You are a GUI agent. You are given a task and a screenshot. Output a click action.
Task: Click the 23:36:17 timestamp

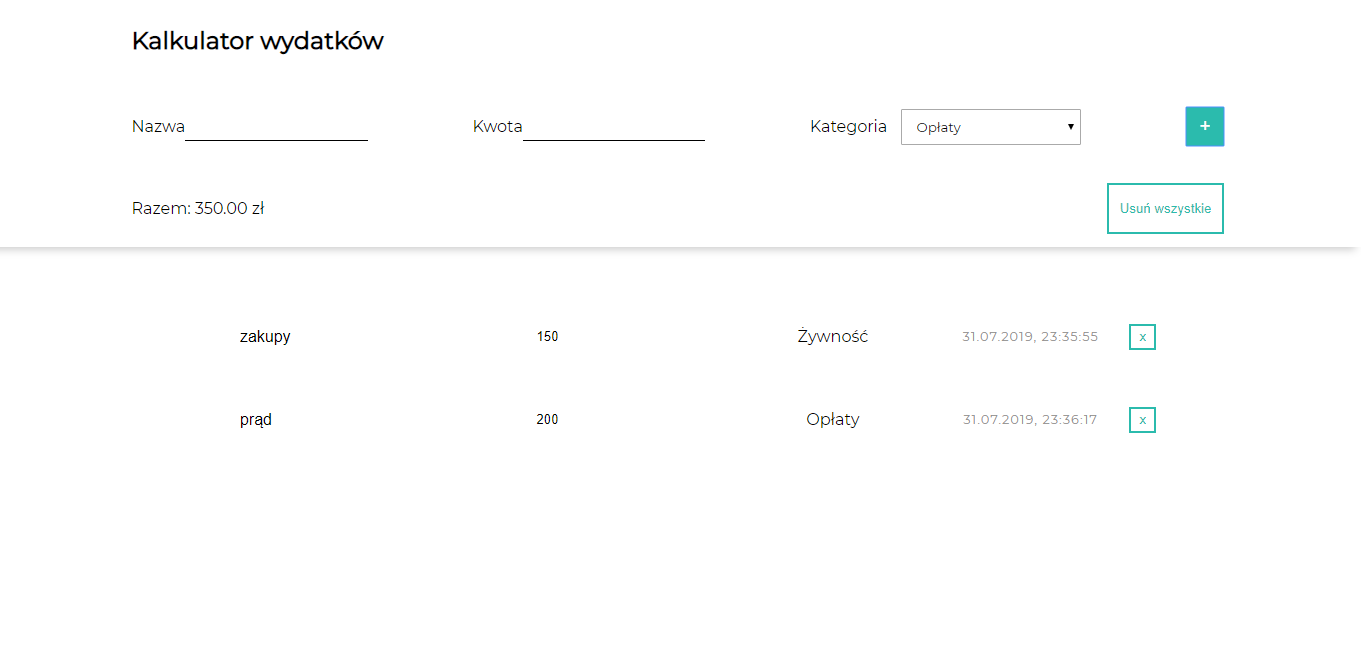[x=1030, y=420]
